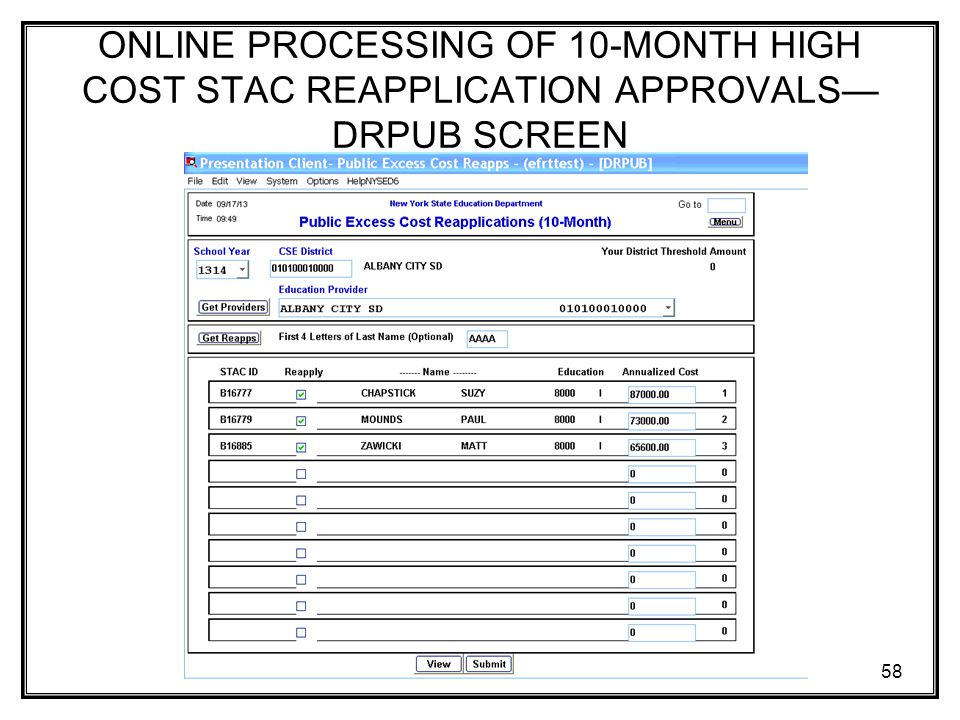Open the HelpNYSED6 menu
Image resolution: width=960 pixels, height=720 pixels.
pos(373,181)
